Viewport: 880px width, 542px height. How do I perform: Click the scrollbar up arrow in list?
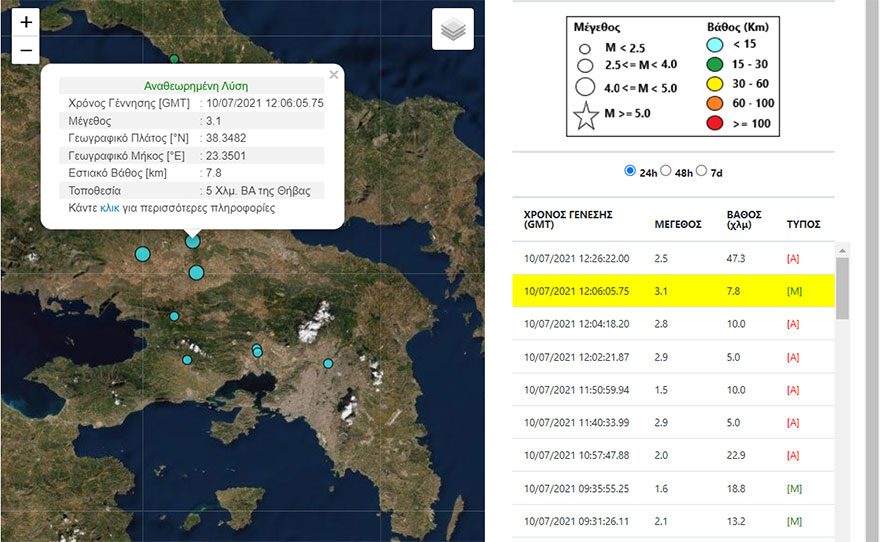842,250
